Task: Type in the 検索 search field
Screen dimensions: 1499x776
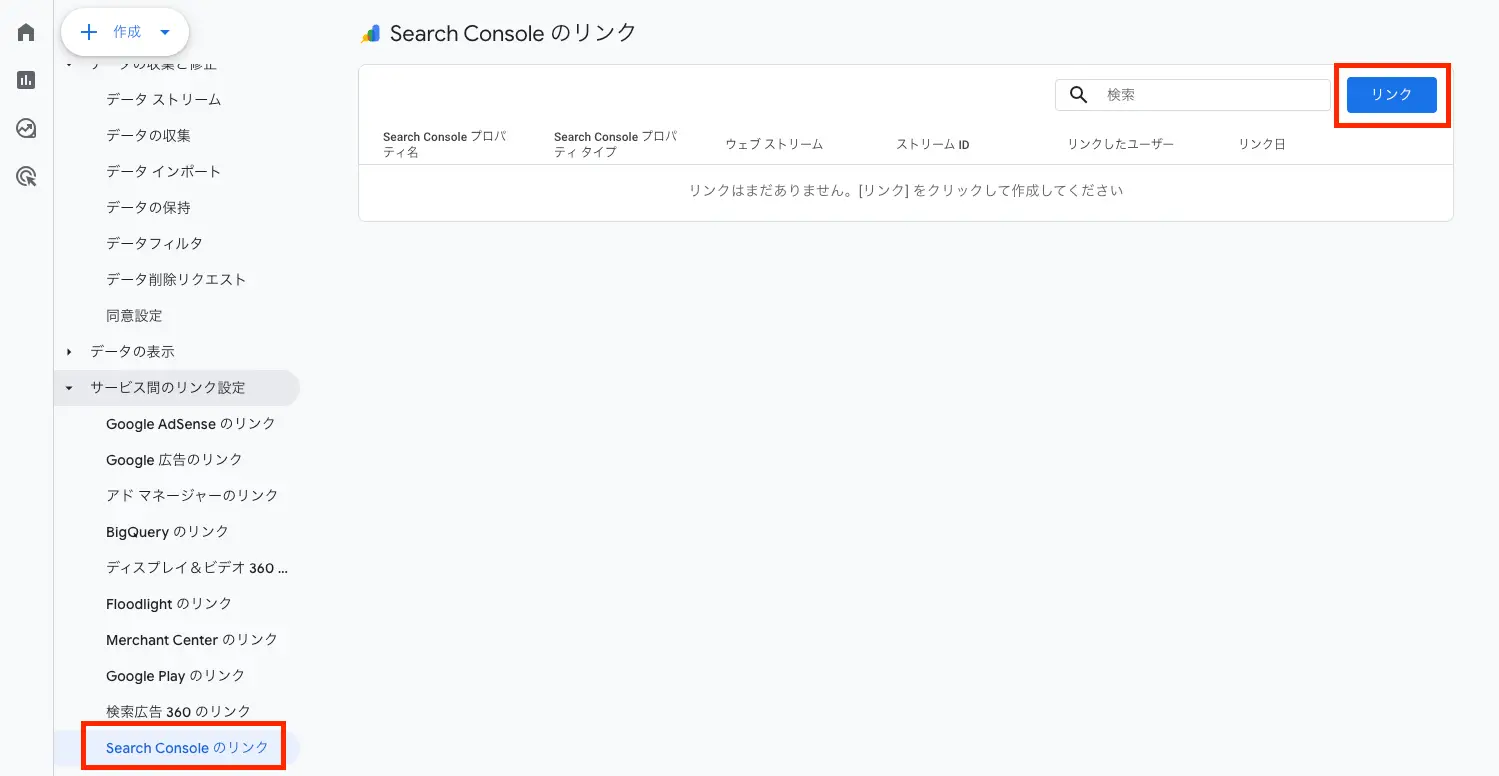Action: pos(1210,95)
